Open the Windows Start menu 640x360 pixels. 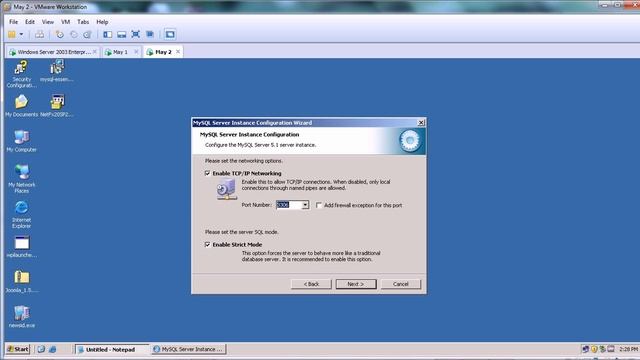point(18,349)
